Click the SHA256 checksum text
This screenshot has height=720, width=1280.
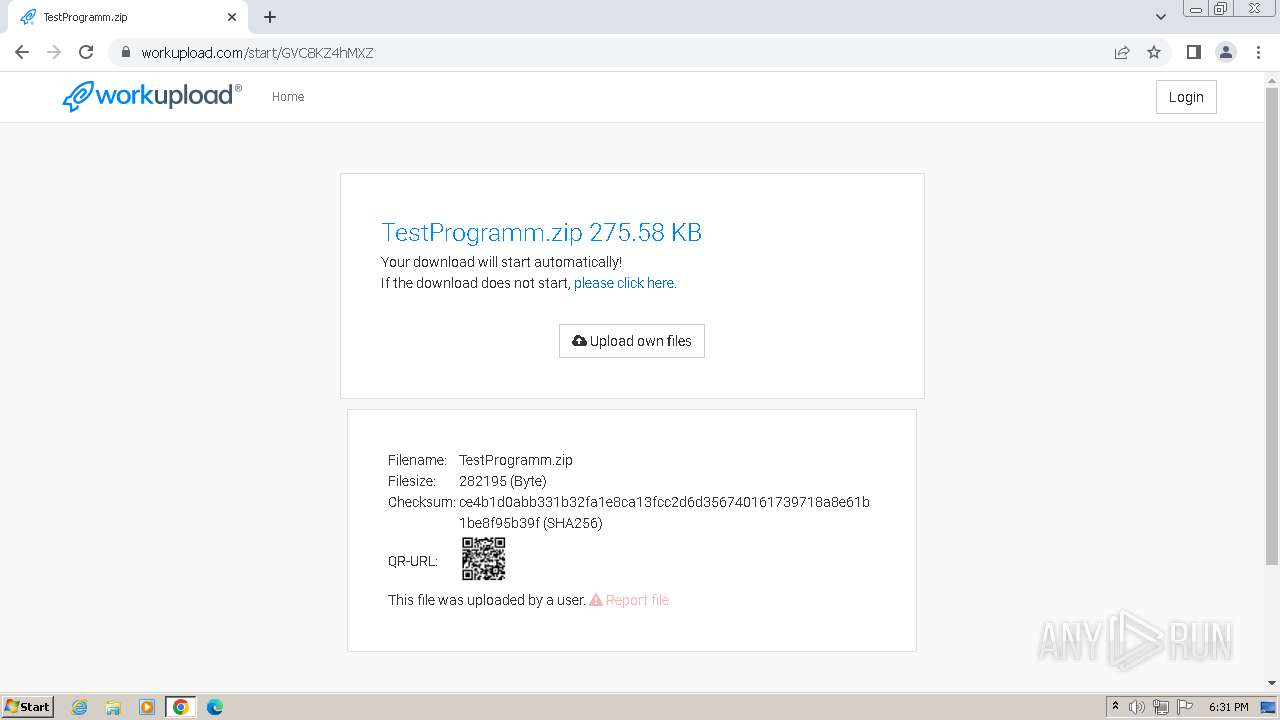pyautogui.click(x=664, y=512)
